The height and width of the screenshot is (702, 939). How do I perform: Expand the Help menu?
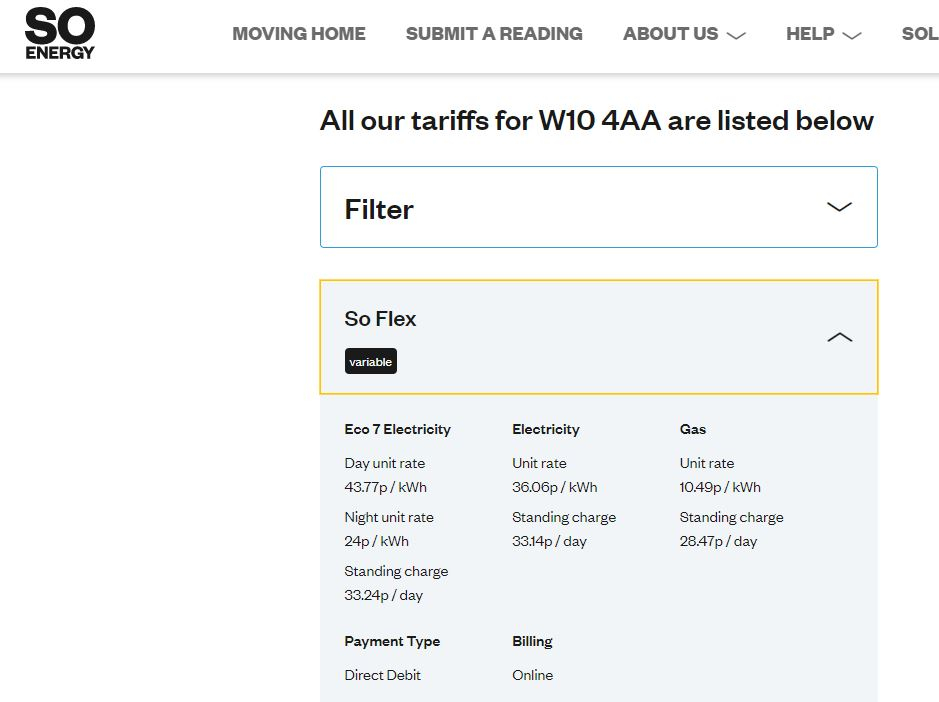(x=823, y=34)
